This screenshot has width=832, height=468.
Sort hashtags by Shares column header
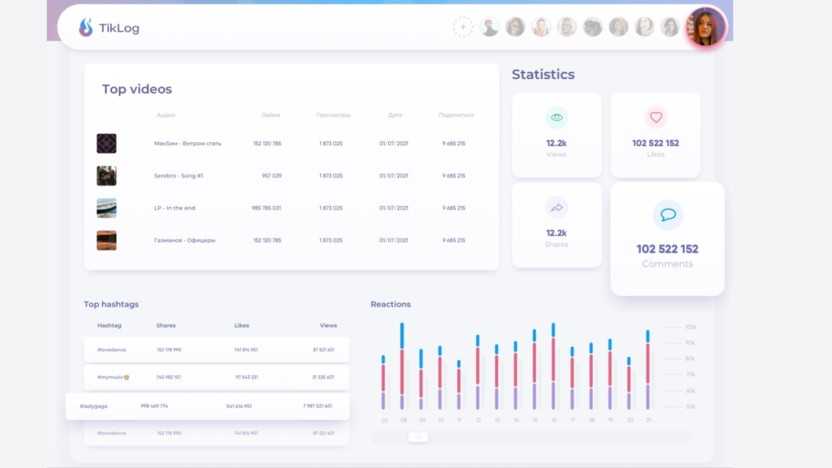tap(166, 325)
